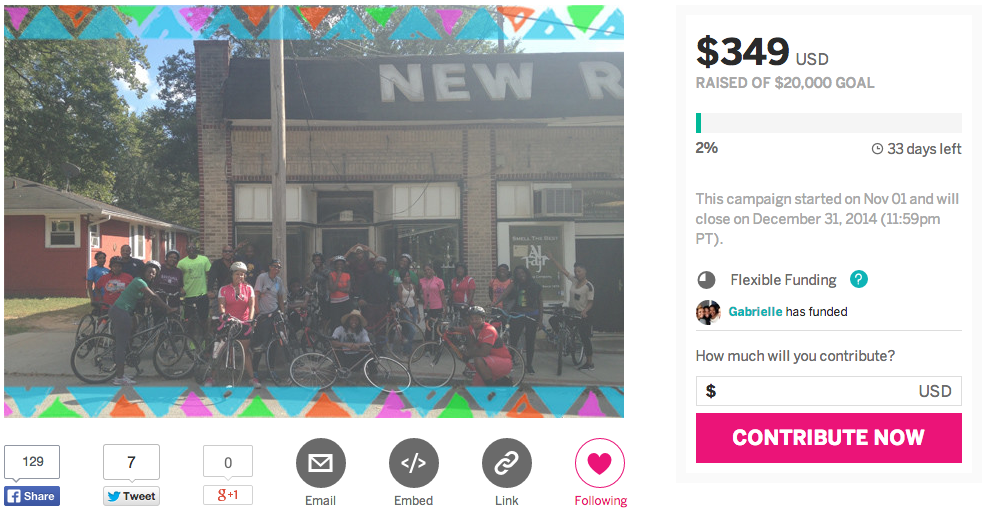This screenshot has width=987, height=514.
Task: Toggle the Following heart icon
Action: pos(600,463)
